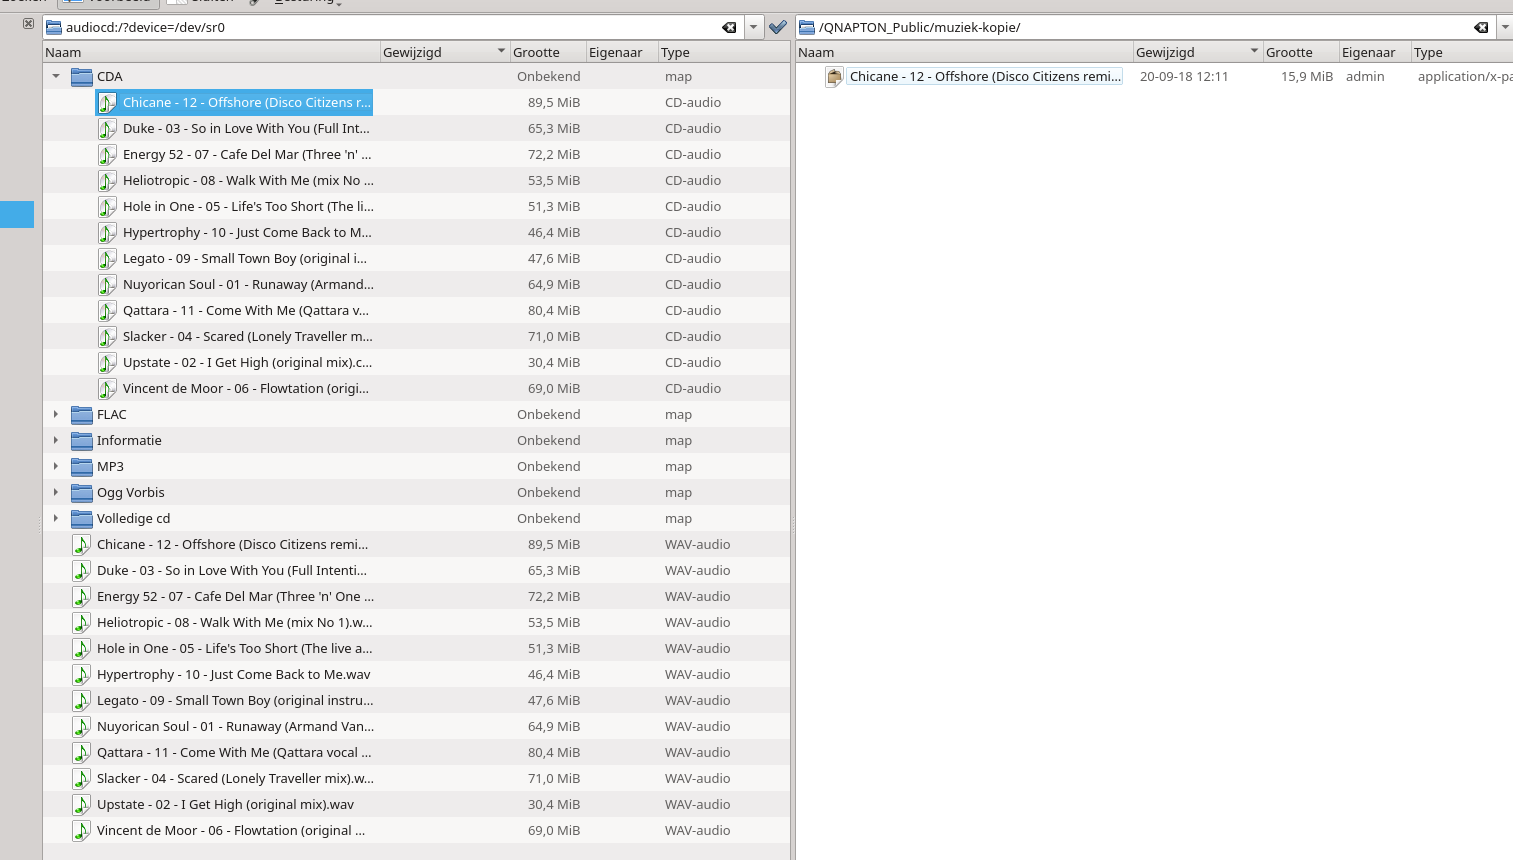The height and width of the screenshot is (860, 1513).
Task: Clear the QNAPTON_Public location field
Action: point(1481,27)
